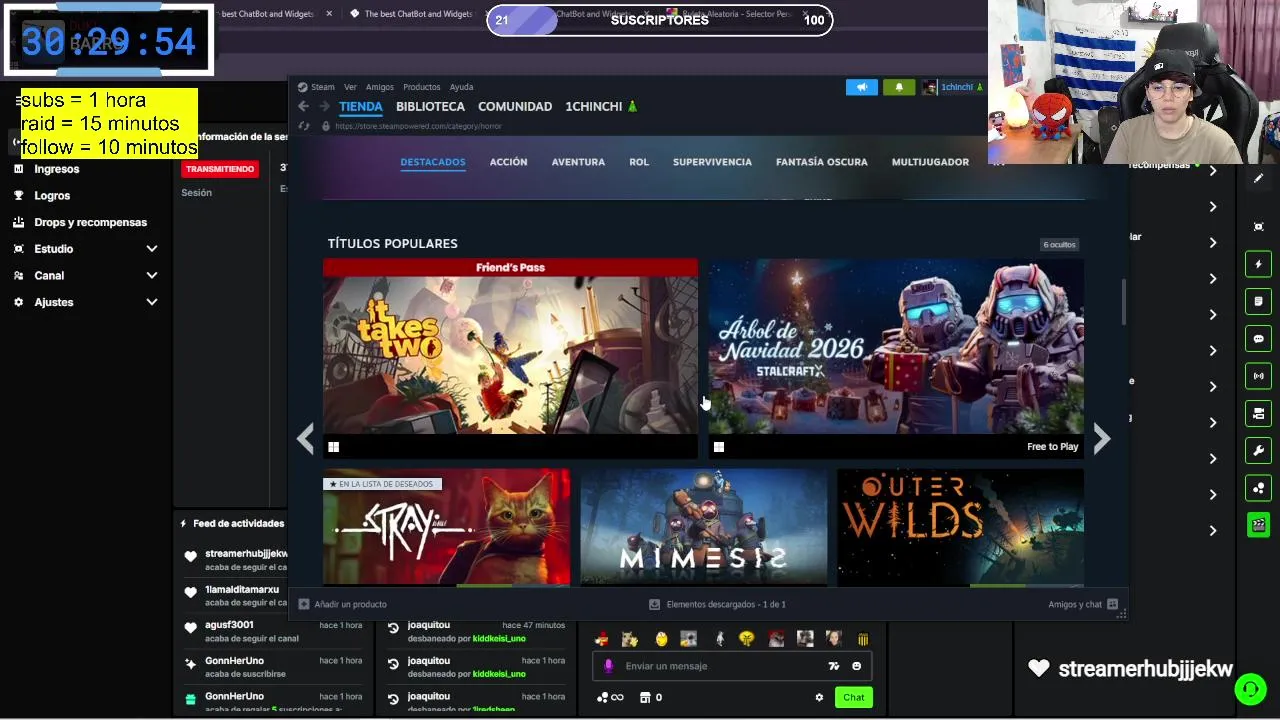Click the chat text formatting icon

tap(834, 666)
